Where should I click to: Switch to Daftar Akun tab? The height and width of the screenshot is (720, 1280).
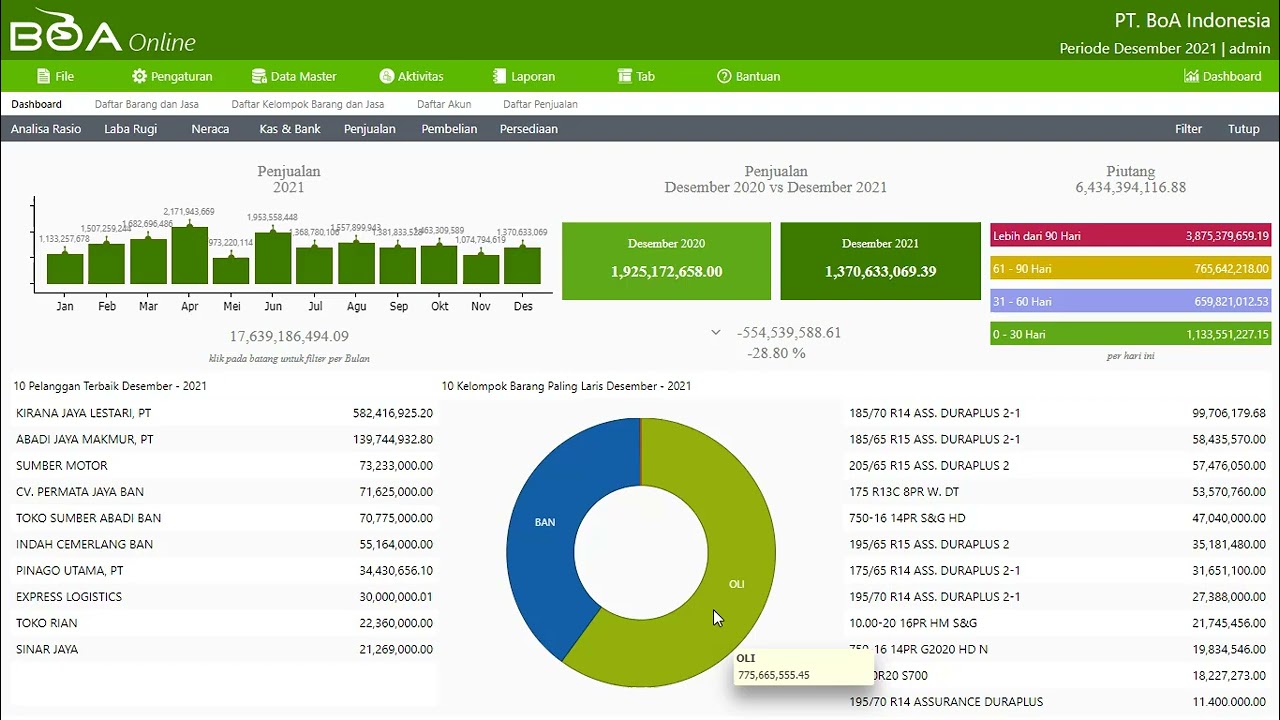pyautogui.click(x=444, y=104)
